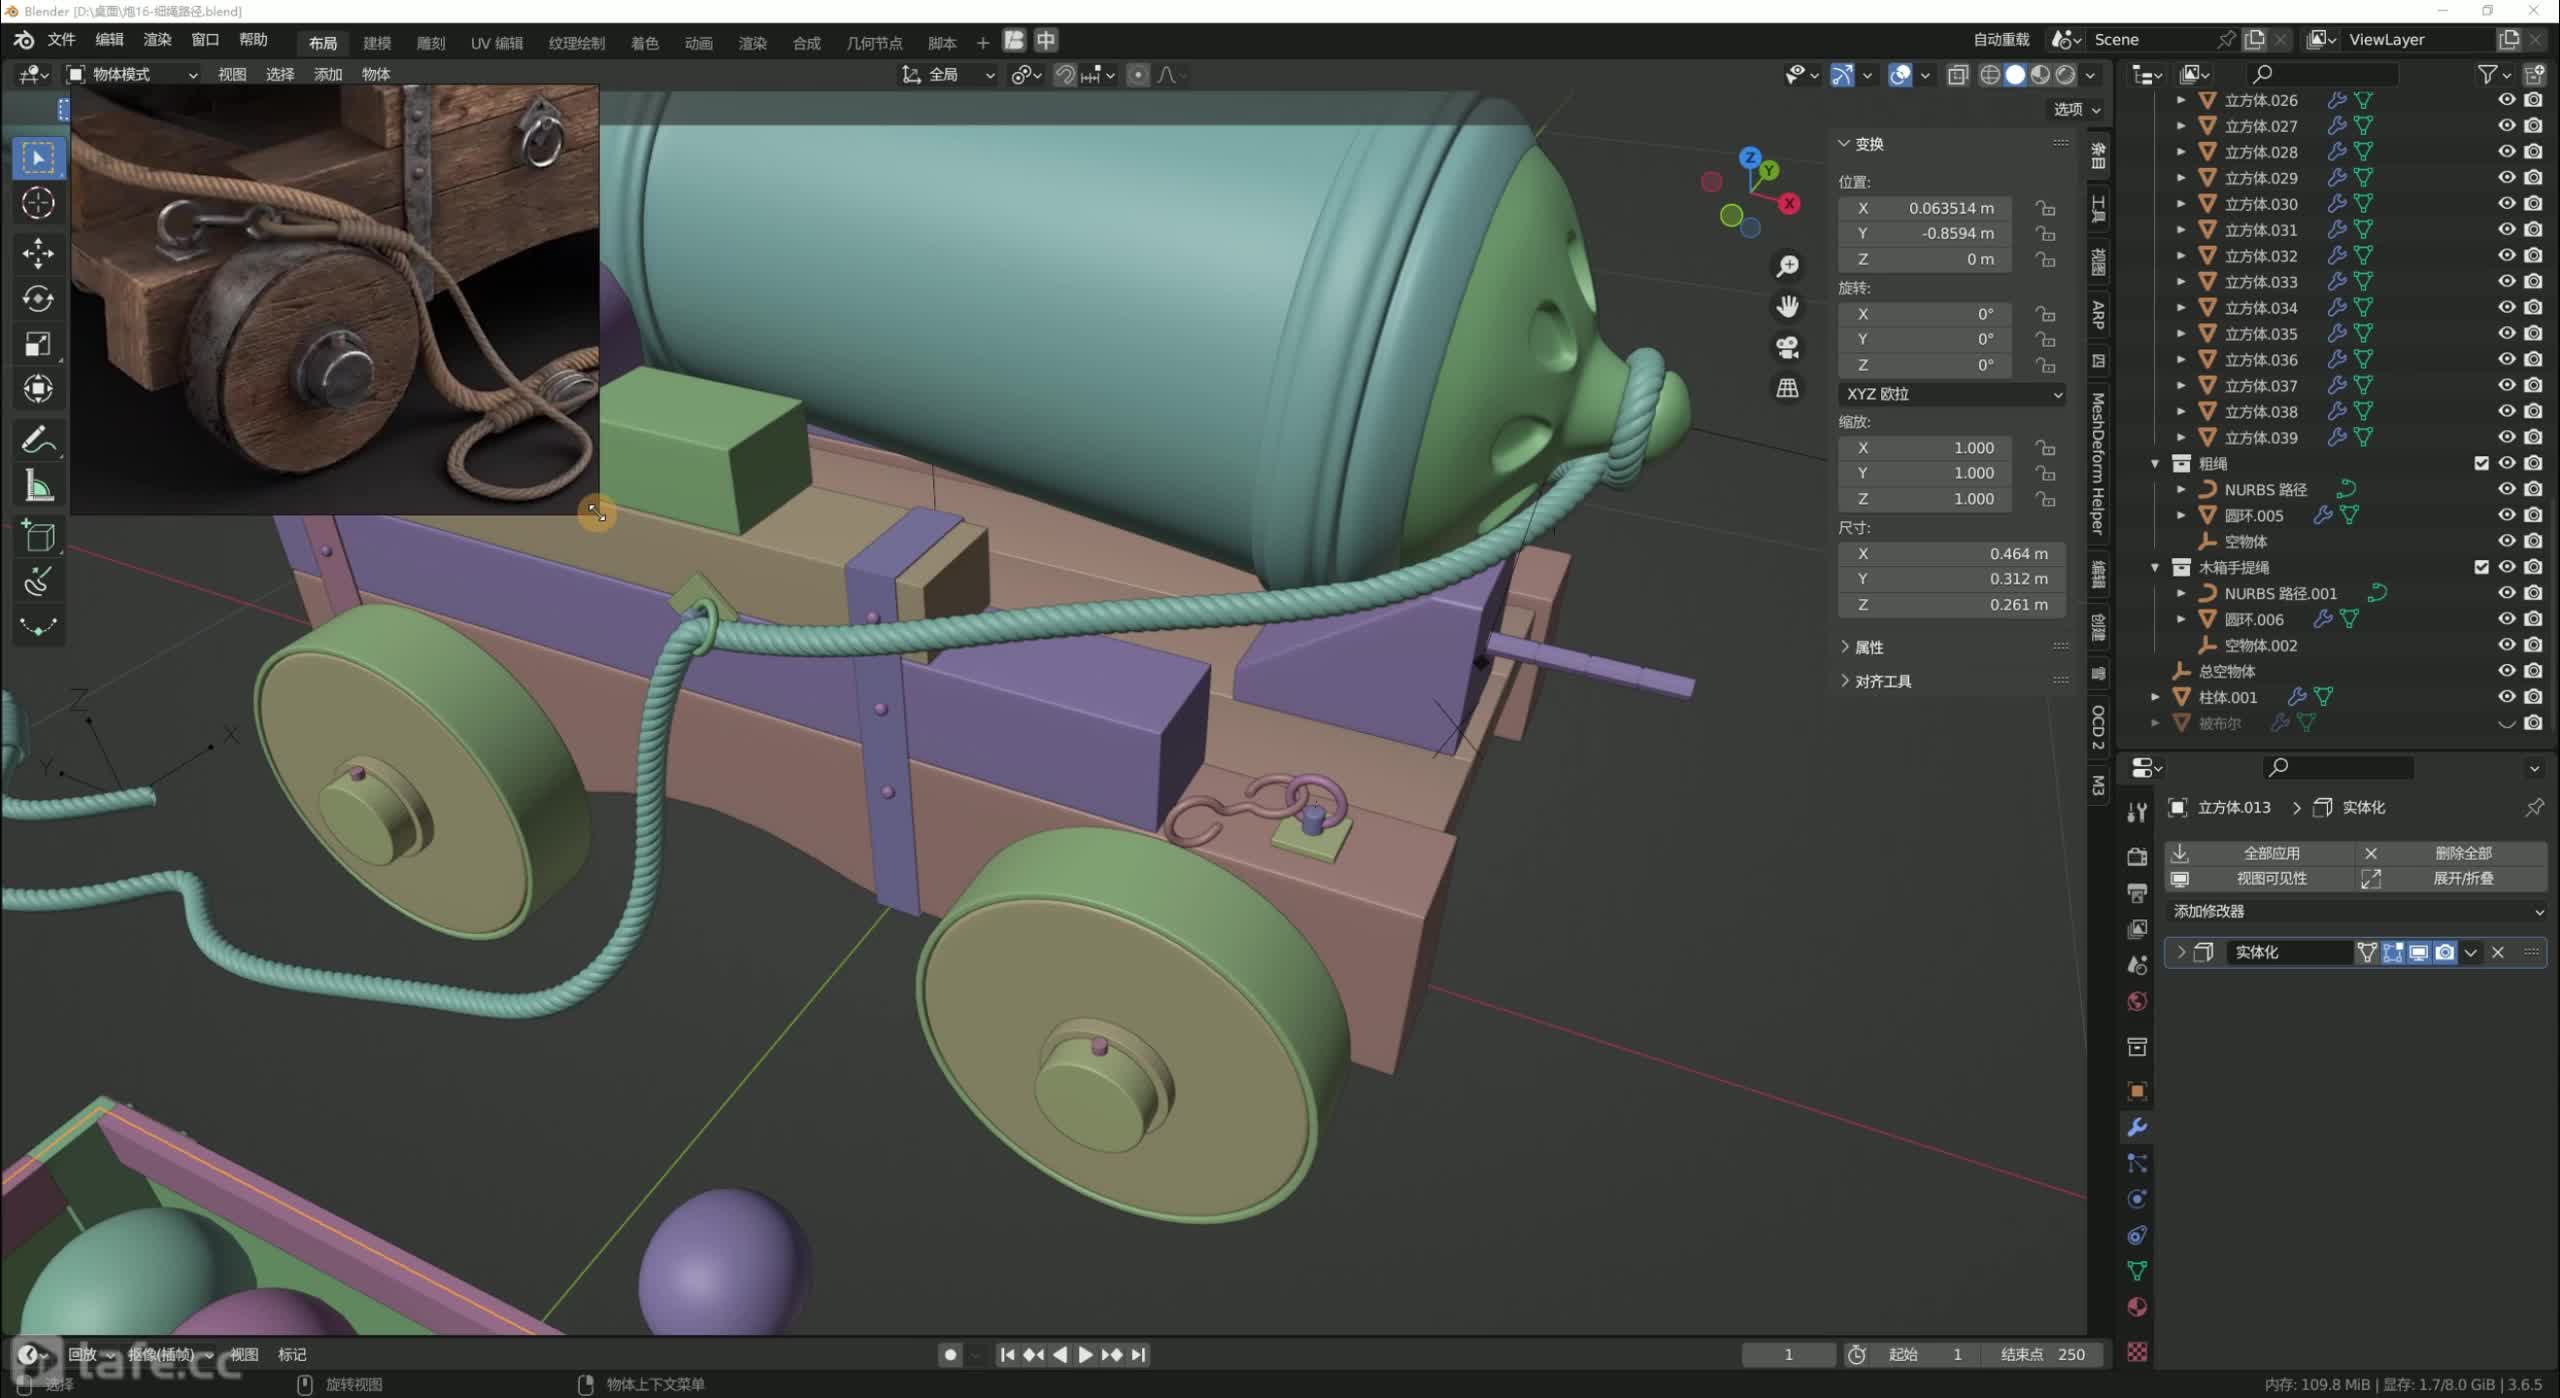
Task: Select the Annotate tool
Action: [38, 439]
